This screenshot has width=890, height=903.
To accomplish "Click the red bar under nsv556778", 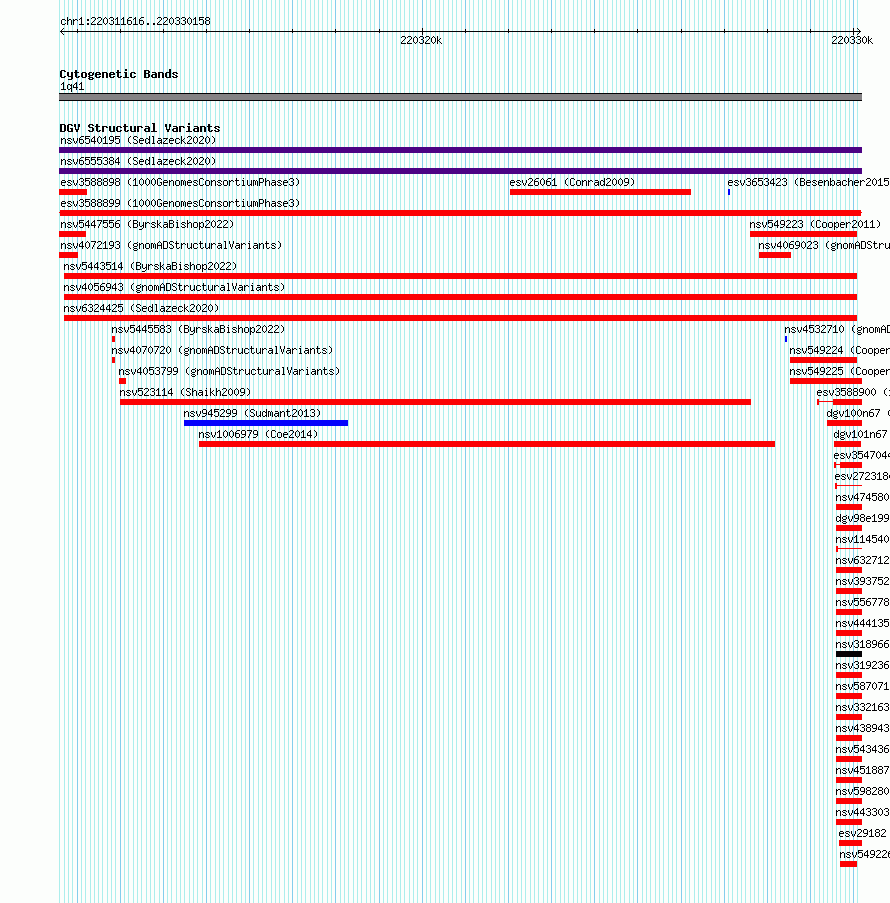I will coord(849,613).
